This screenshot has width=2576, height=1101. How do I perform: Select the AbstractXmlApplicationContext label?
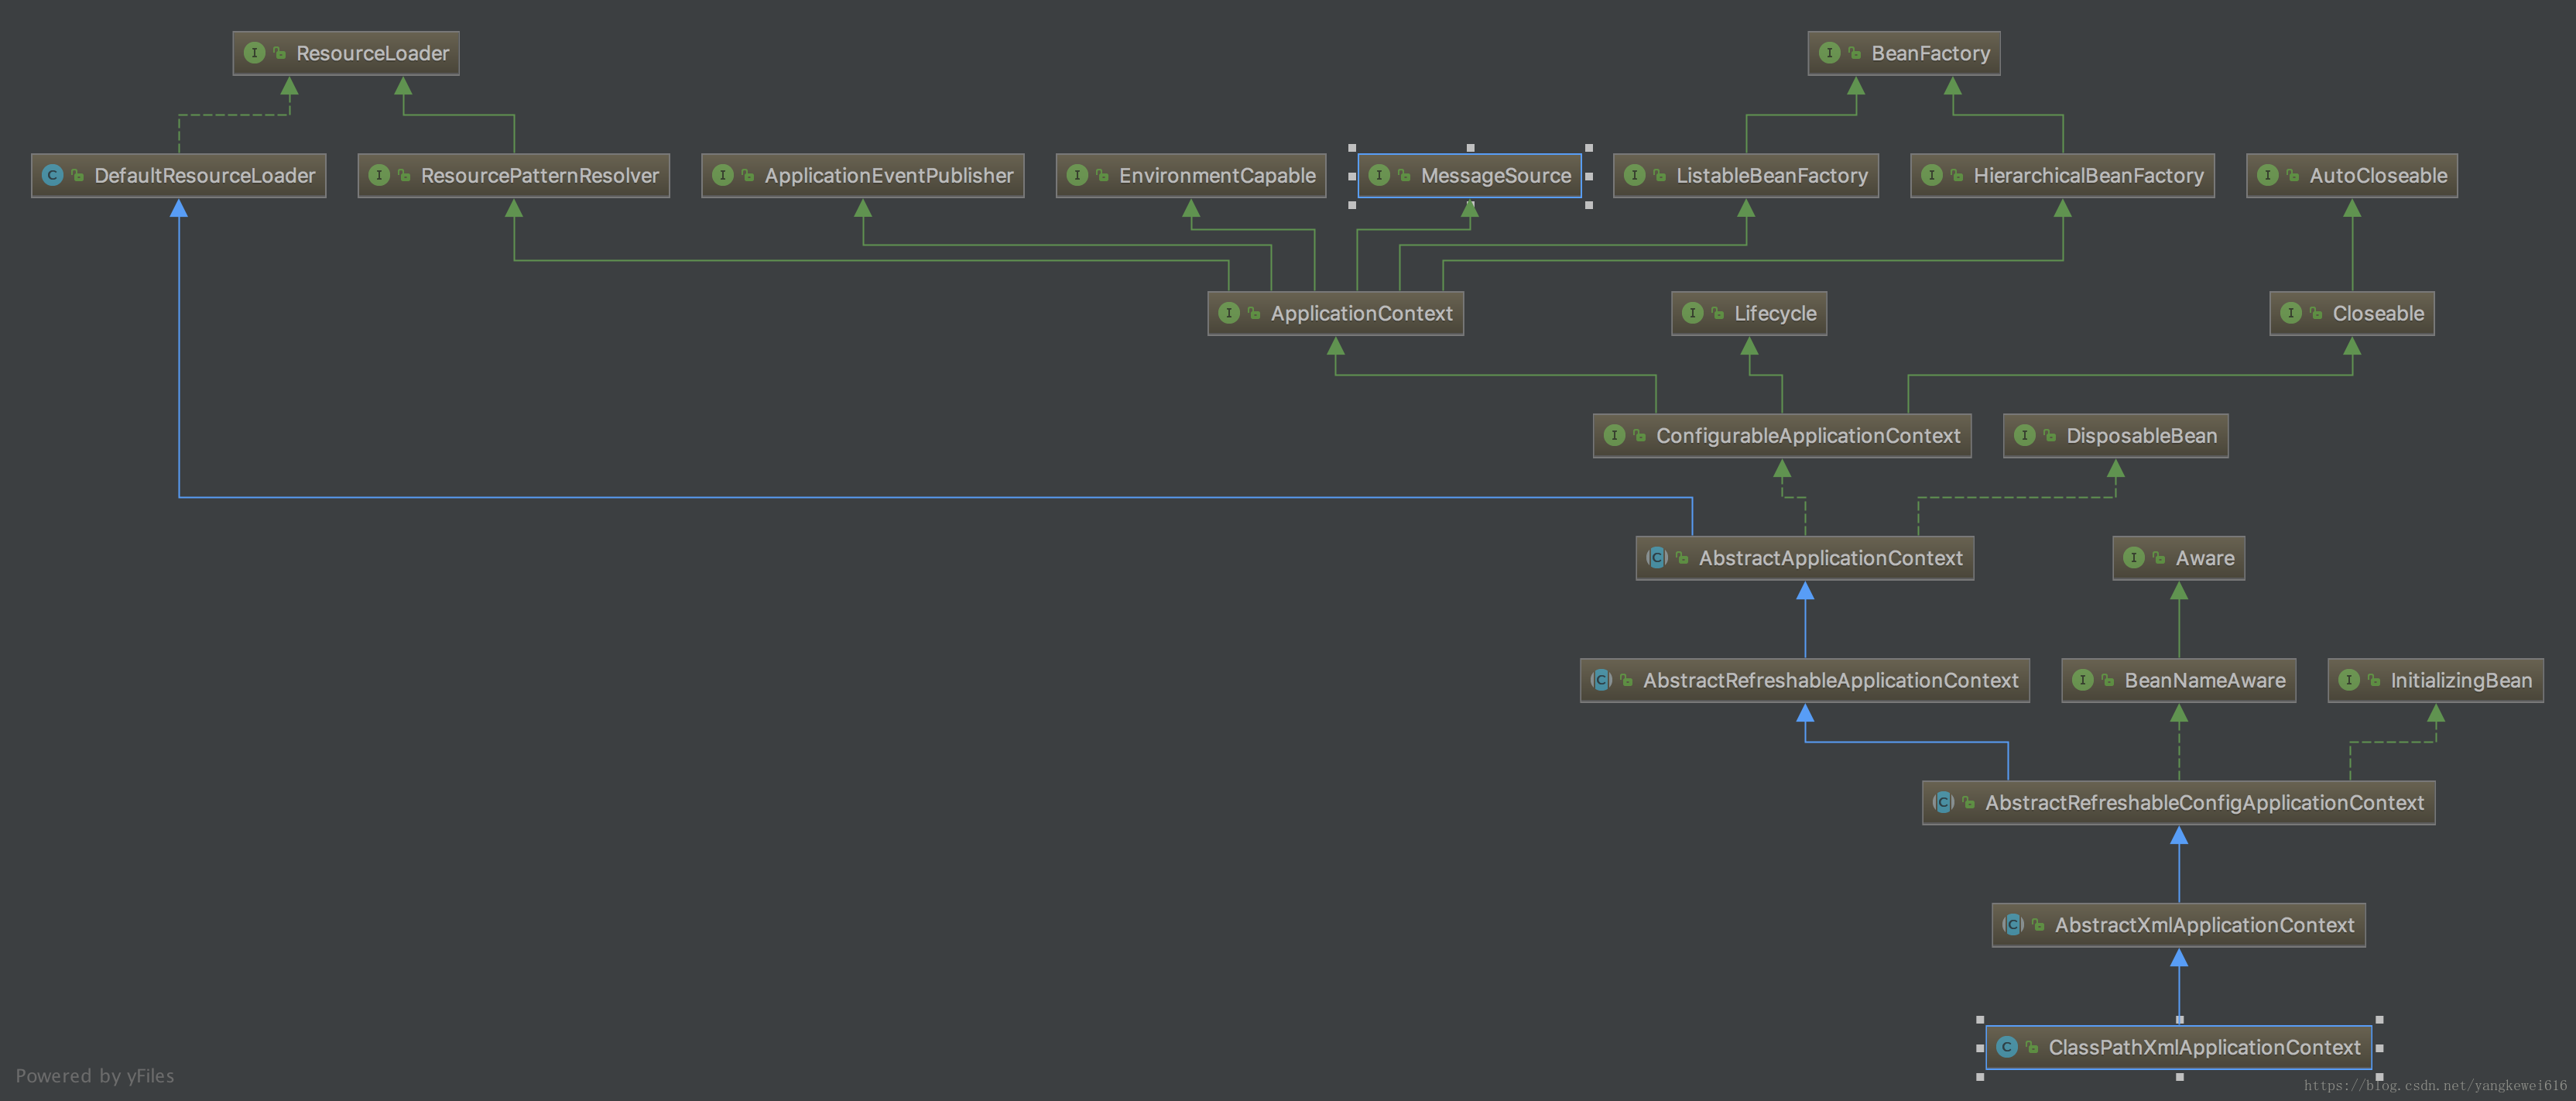tap(2204, 925)
